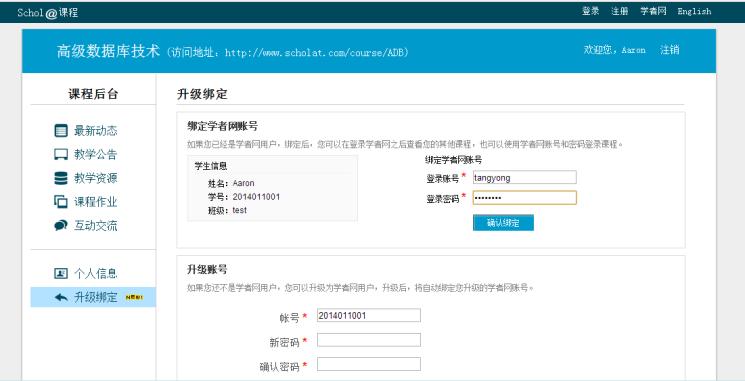The height and width of the screenshot is (381, 745).
Task: Click the 互动交流 chat bubble icon
Action: pyautogui.click(x=61, y=226)
